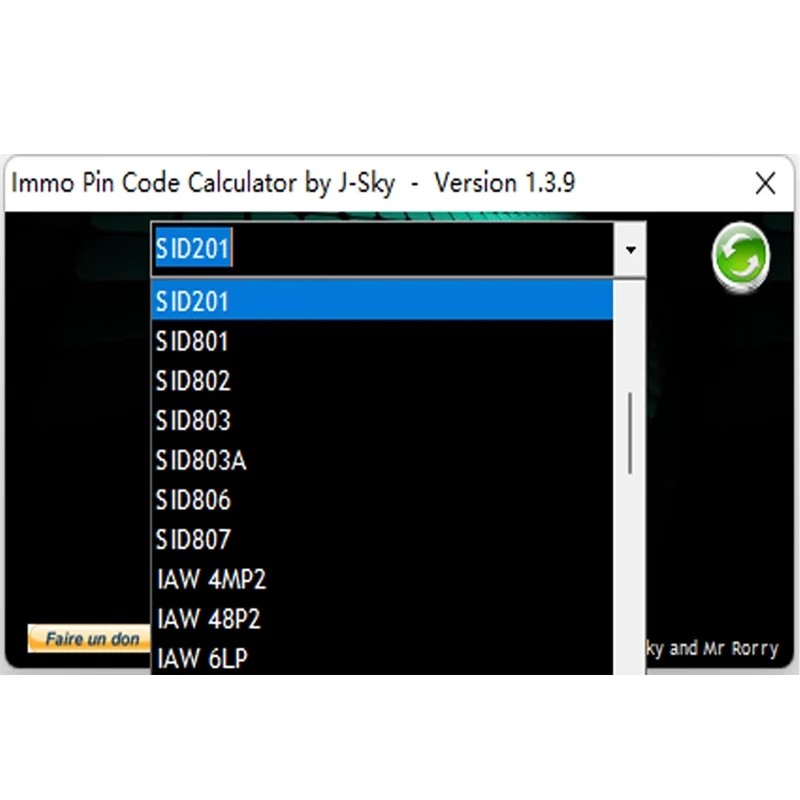Select the SID803A entry

(x=383, y=460)
